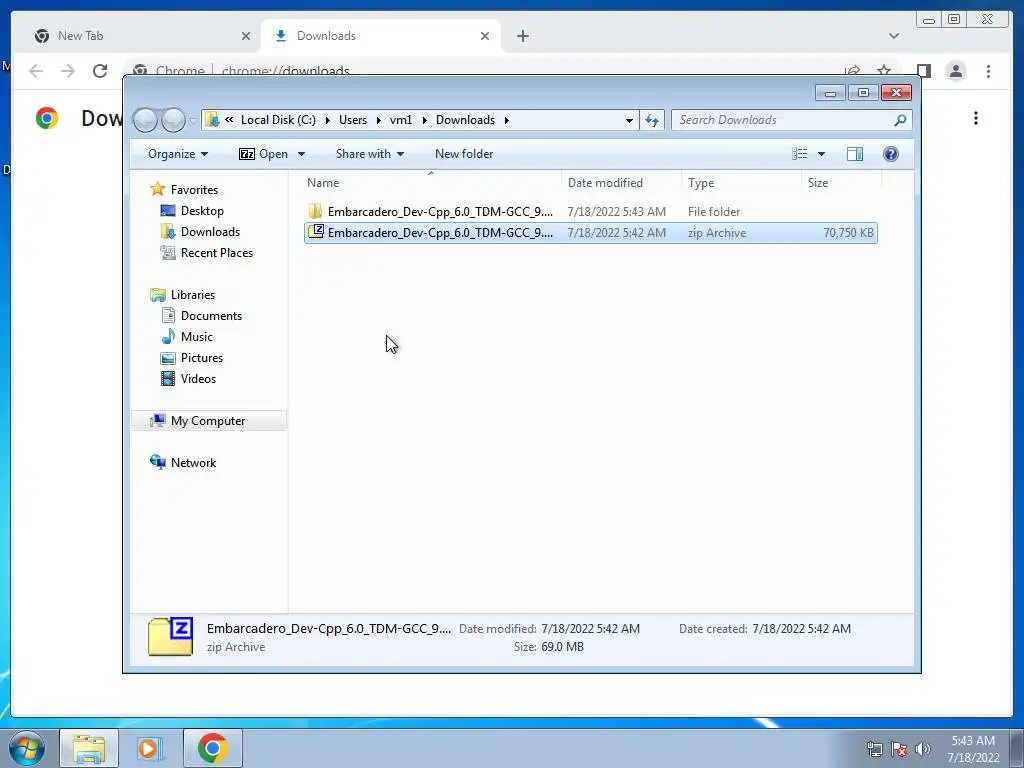This screenshot has width=1024, height=768.
Task: Refresh the Downloads folder address bar
Action: [x=652, y=120]
